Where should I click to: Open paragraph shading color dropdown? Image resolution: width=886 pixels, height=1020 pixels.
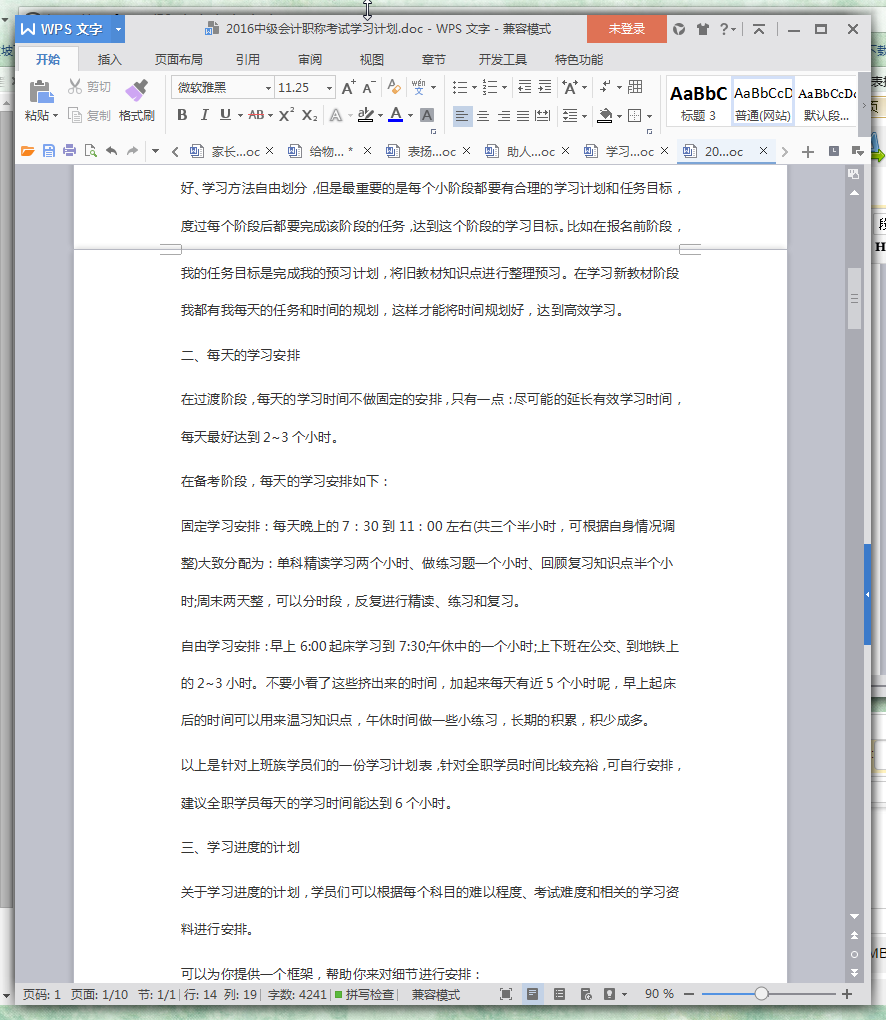(619, 116)
